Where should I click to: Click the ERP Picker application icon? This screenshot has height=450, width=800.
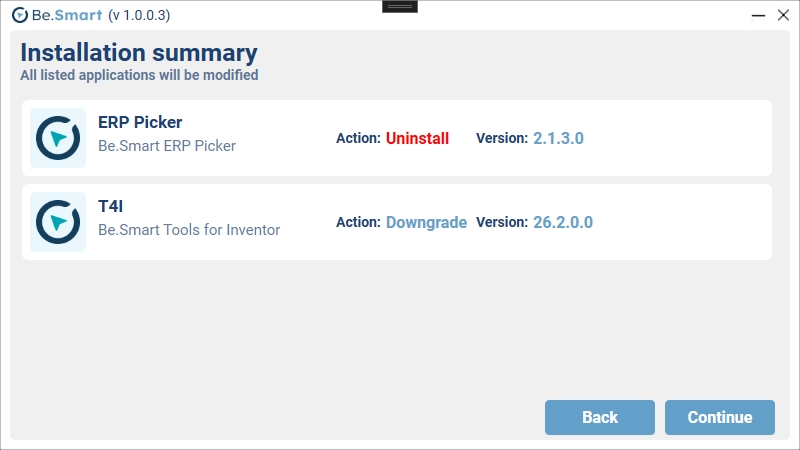pyautogui.click(x=58, y=138)
